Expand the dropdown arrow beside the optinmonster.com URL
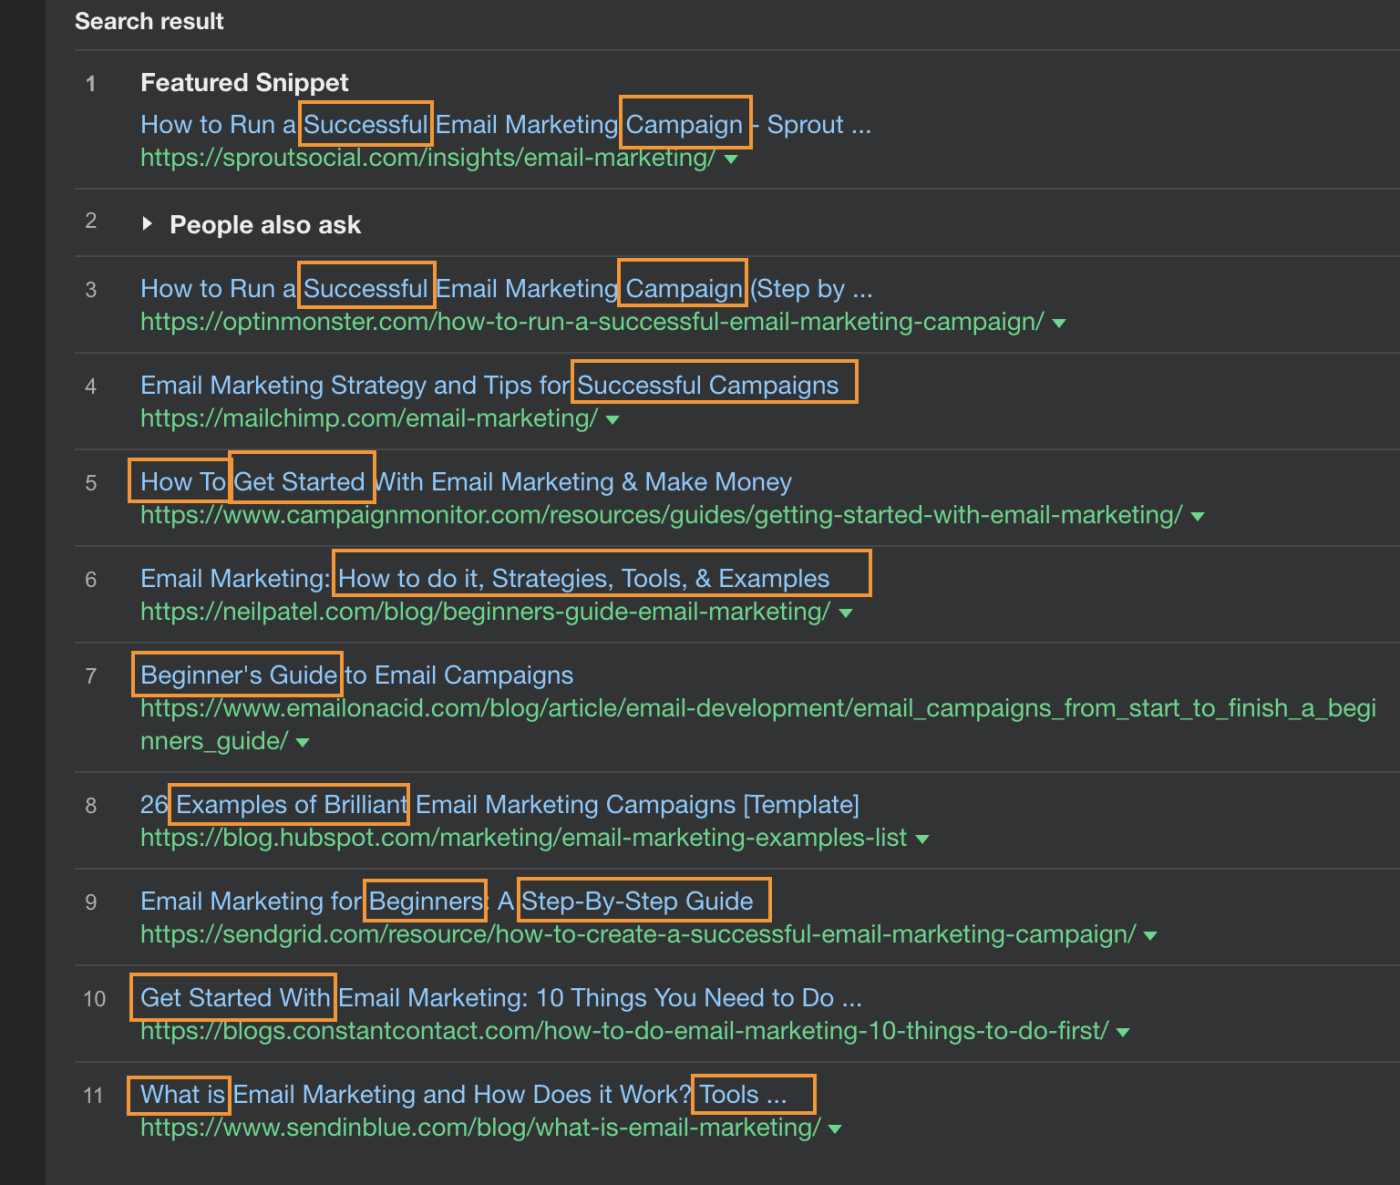Screen dimensions: 1400x1185 1059,324
